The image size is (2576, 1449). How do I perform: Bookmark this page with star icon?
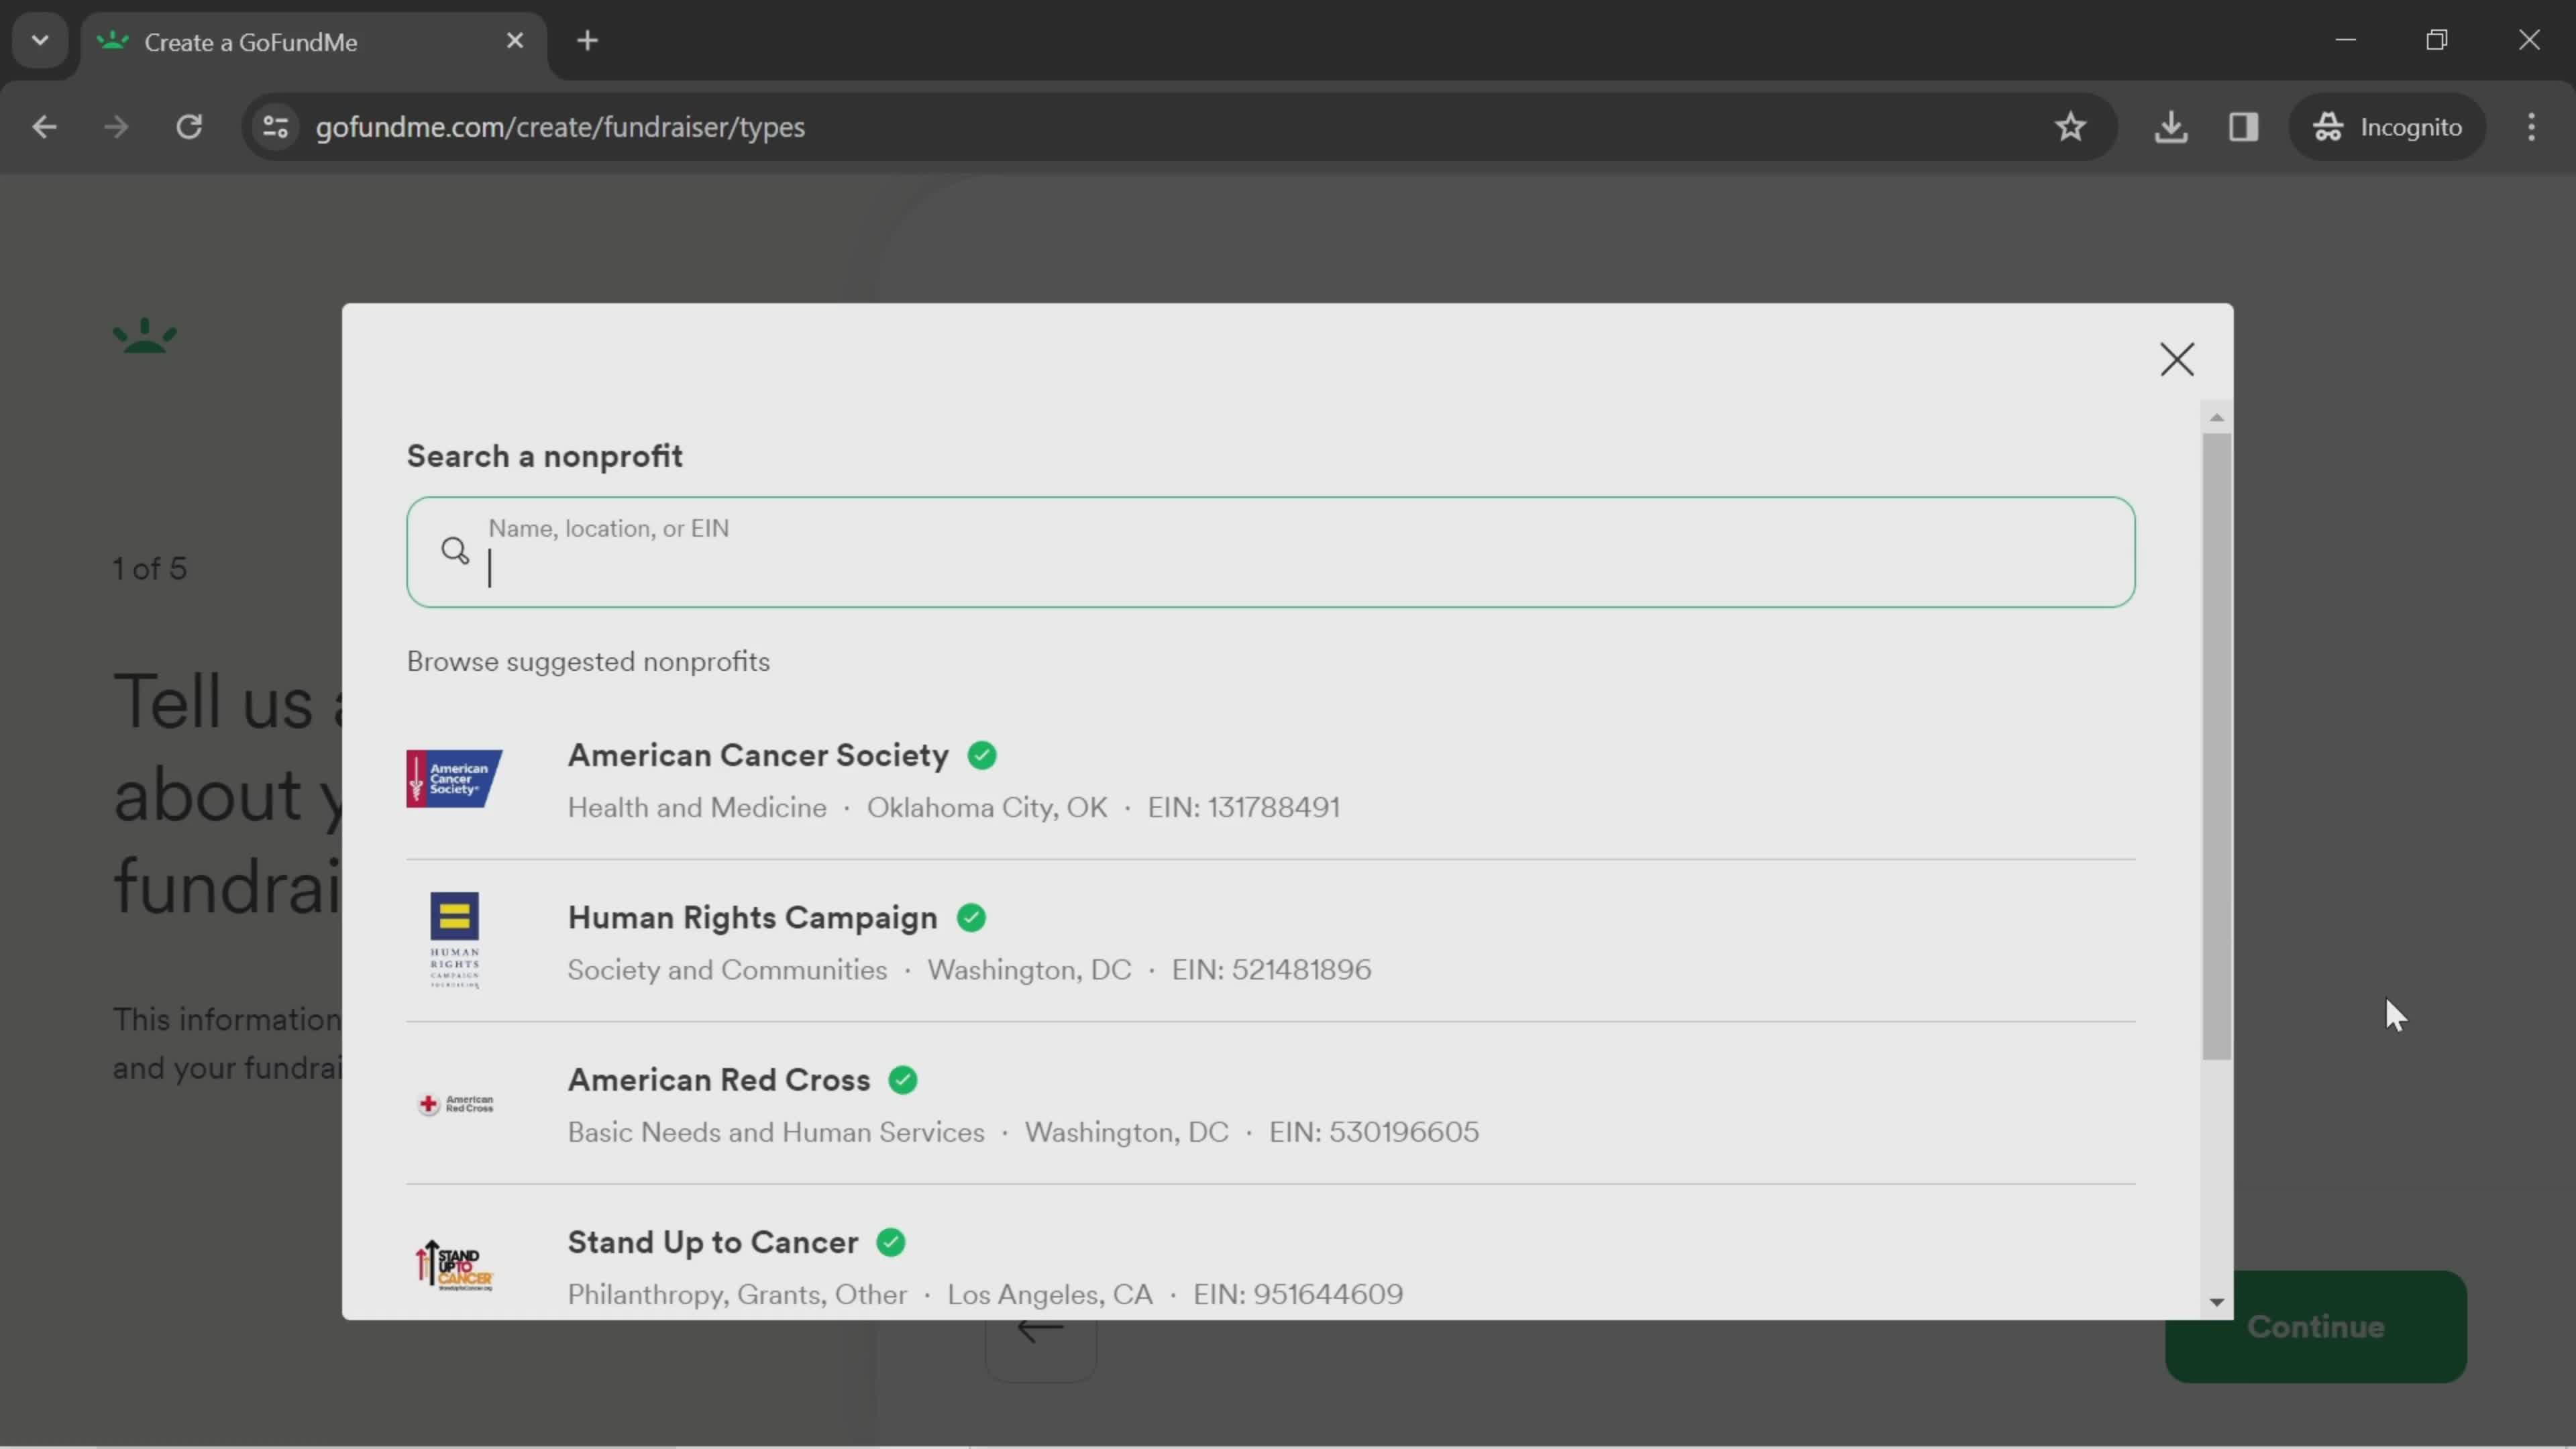pos(2070,127)
